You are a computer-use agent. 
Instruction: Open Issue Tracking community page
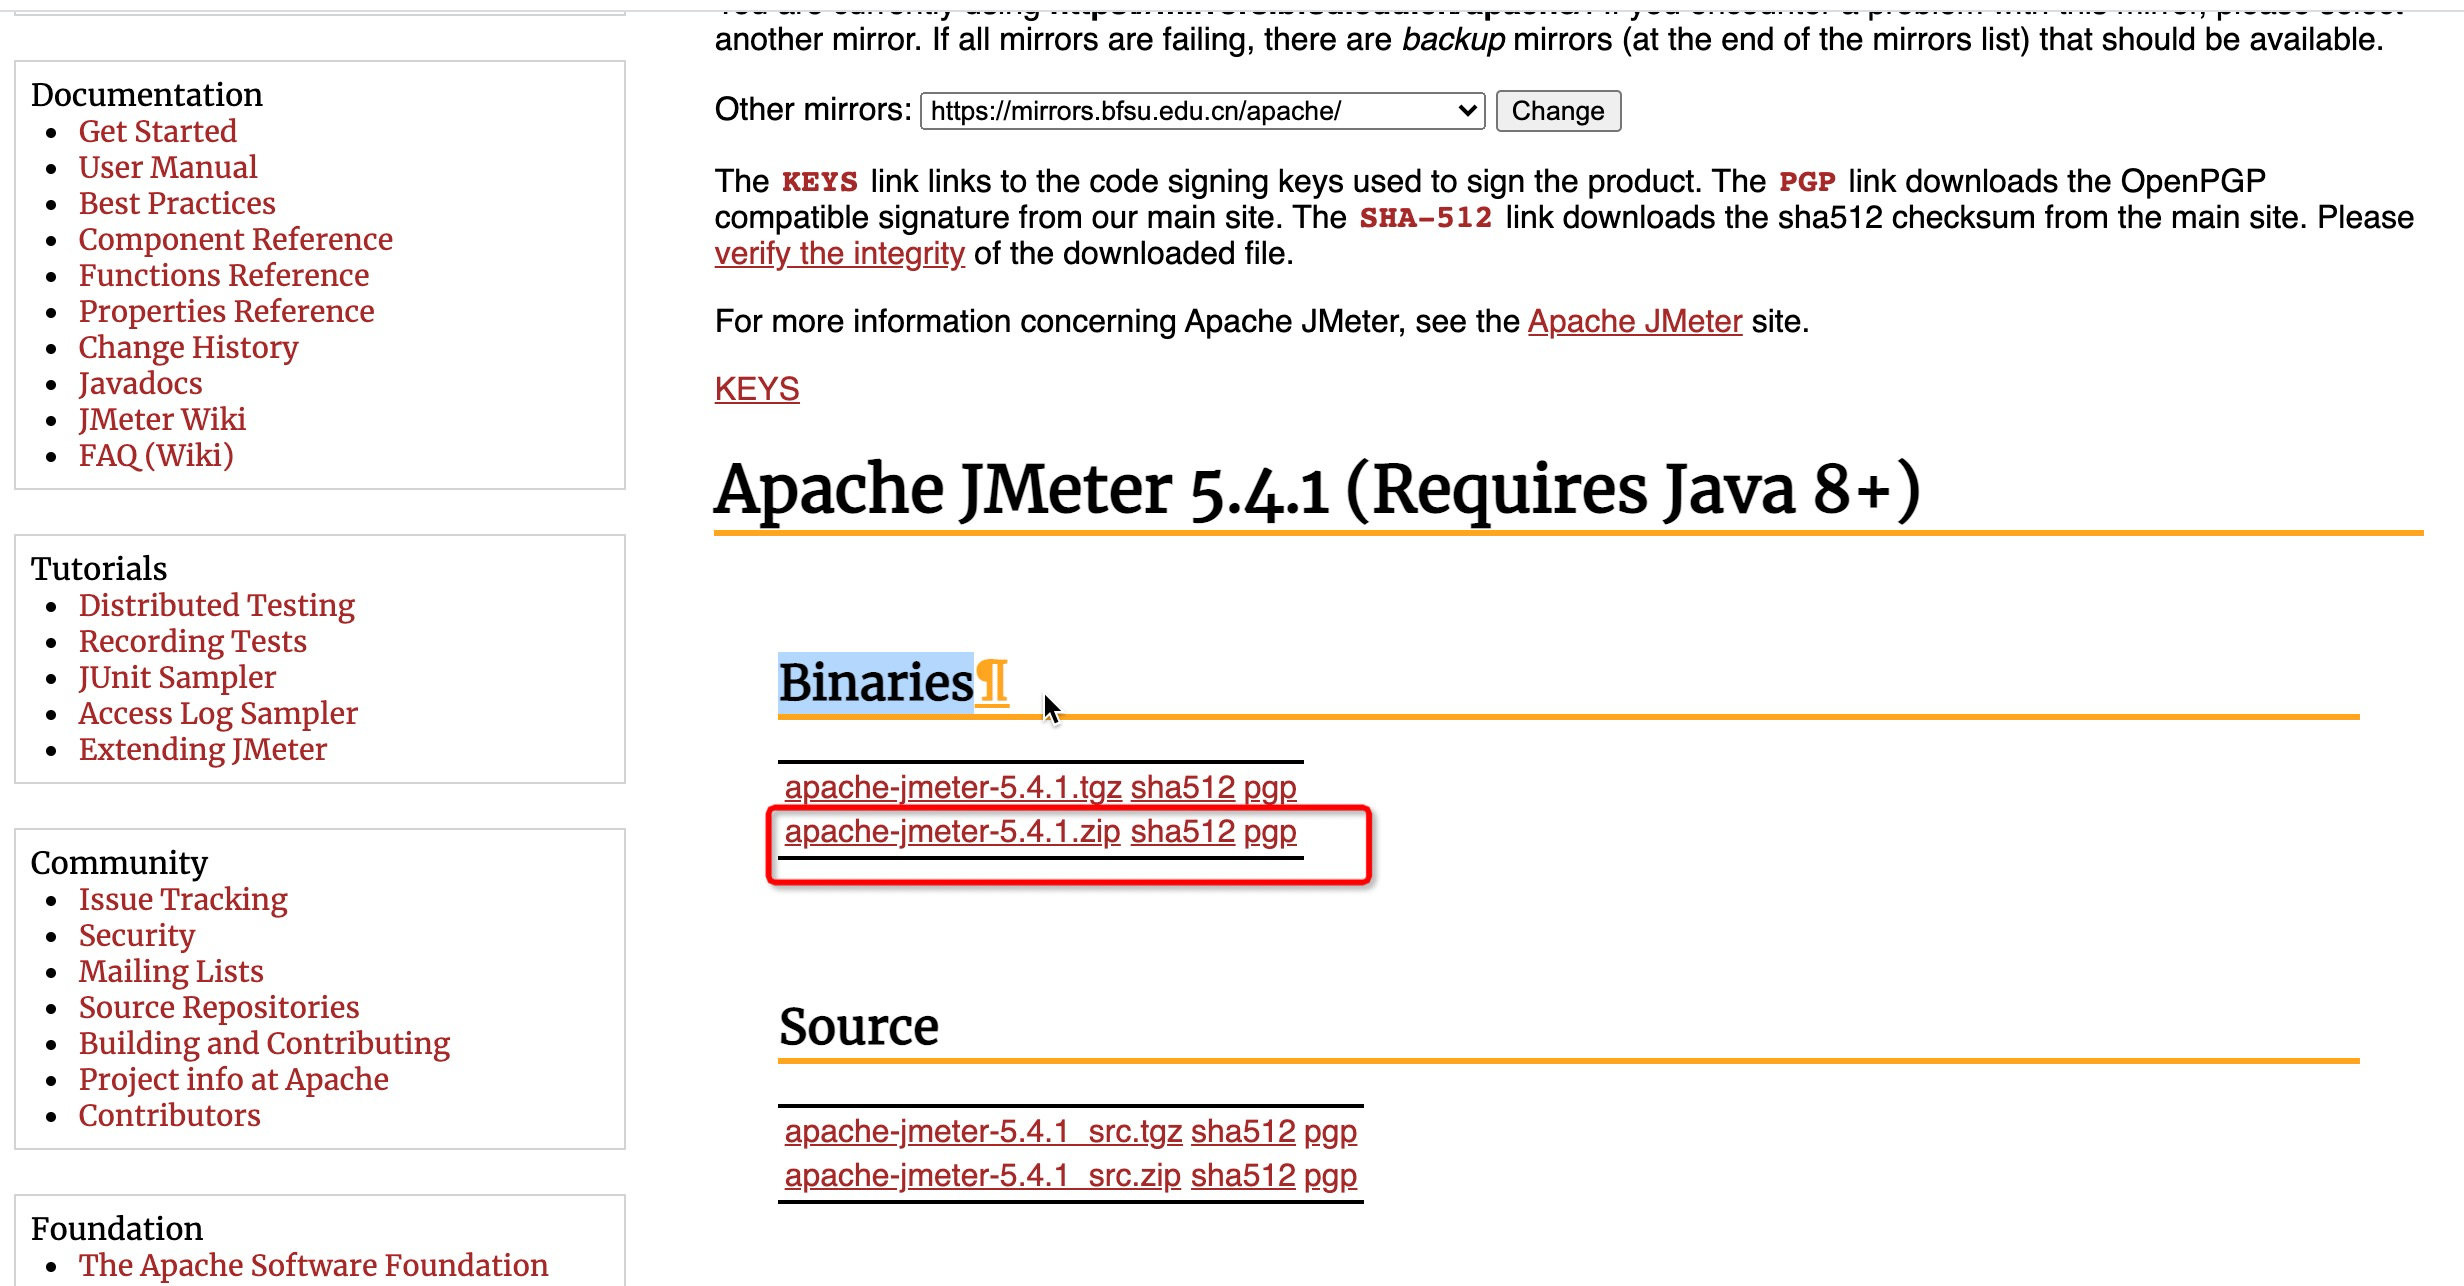182,900
